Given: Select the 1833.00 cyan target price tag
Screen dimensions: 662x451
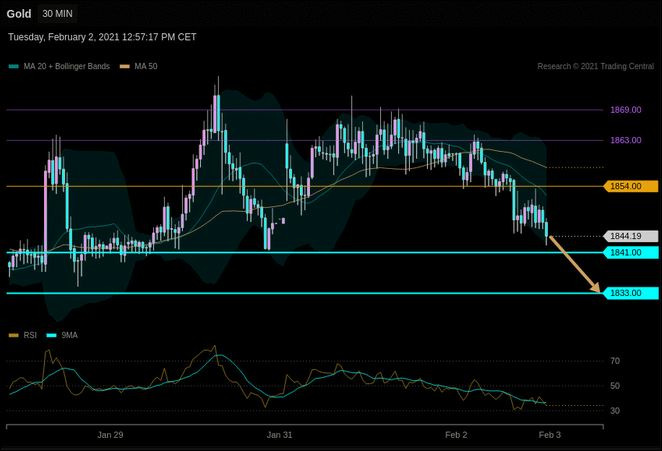Looking at the screenshot, I should [x=631, y=293].
